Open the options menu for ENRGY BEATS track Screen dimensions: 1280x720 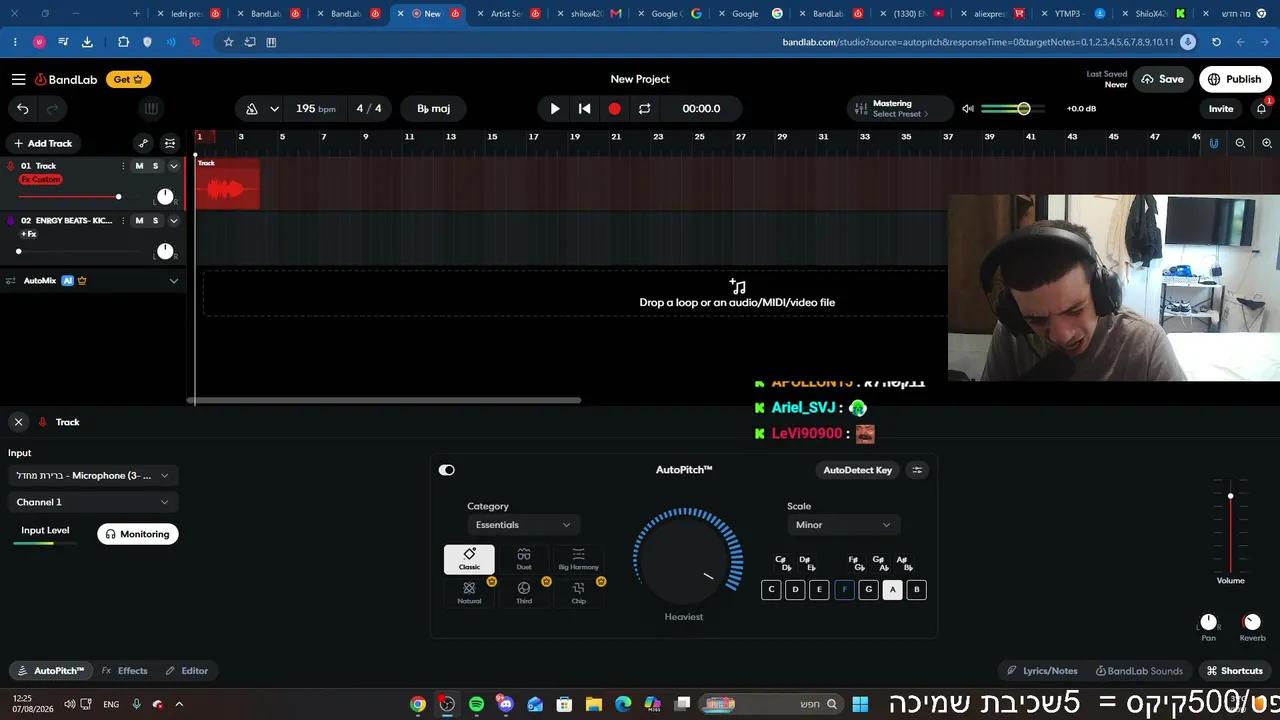click(x=123, y=220)
